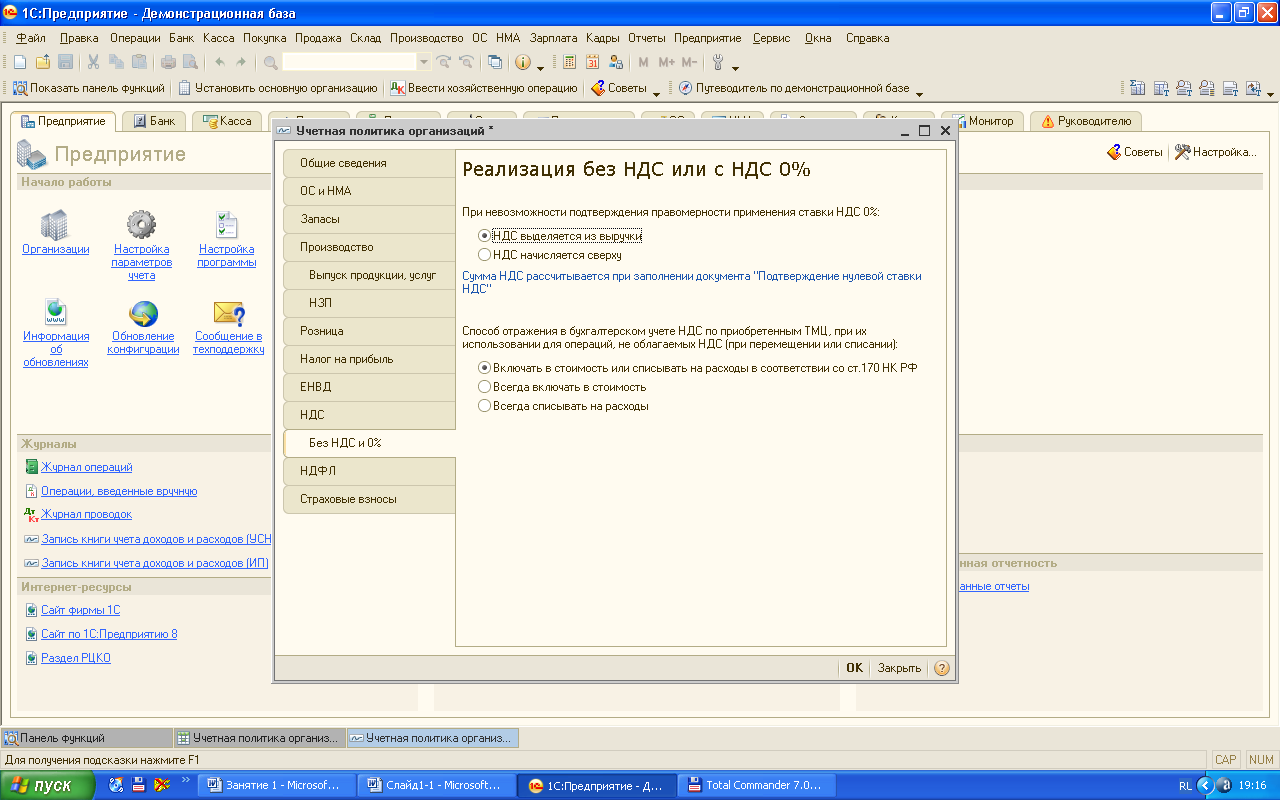The width and height of the screenshot is (1280, 800).
Task: Click the user information icon next to Calendar
Action: pyautogui.click(x=615, y=62)
